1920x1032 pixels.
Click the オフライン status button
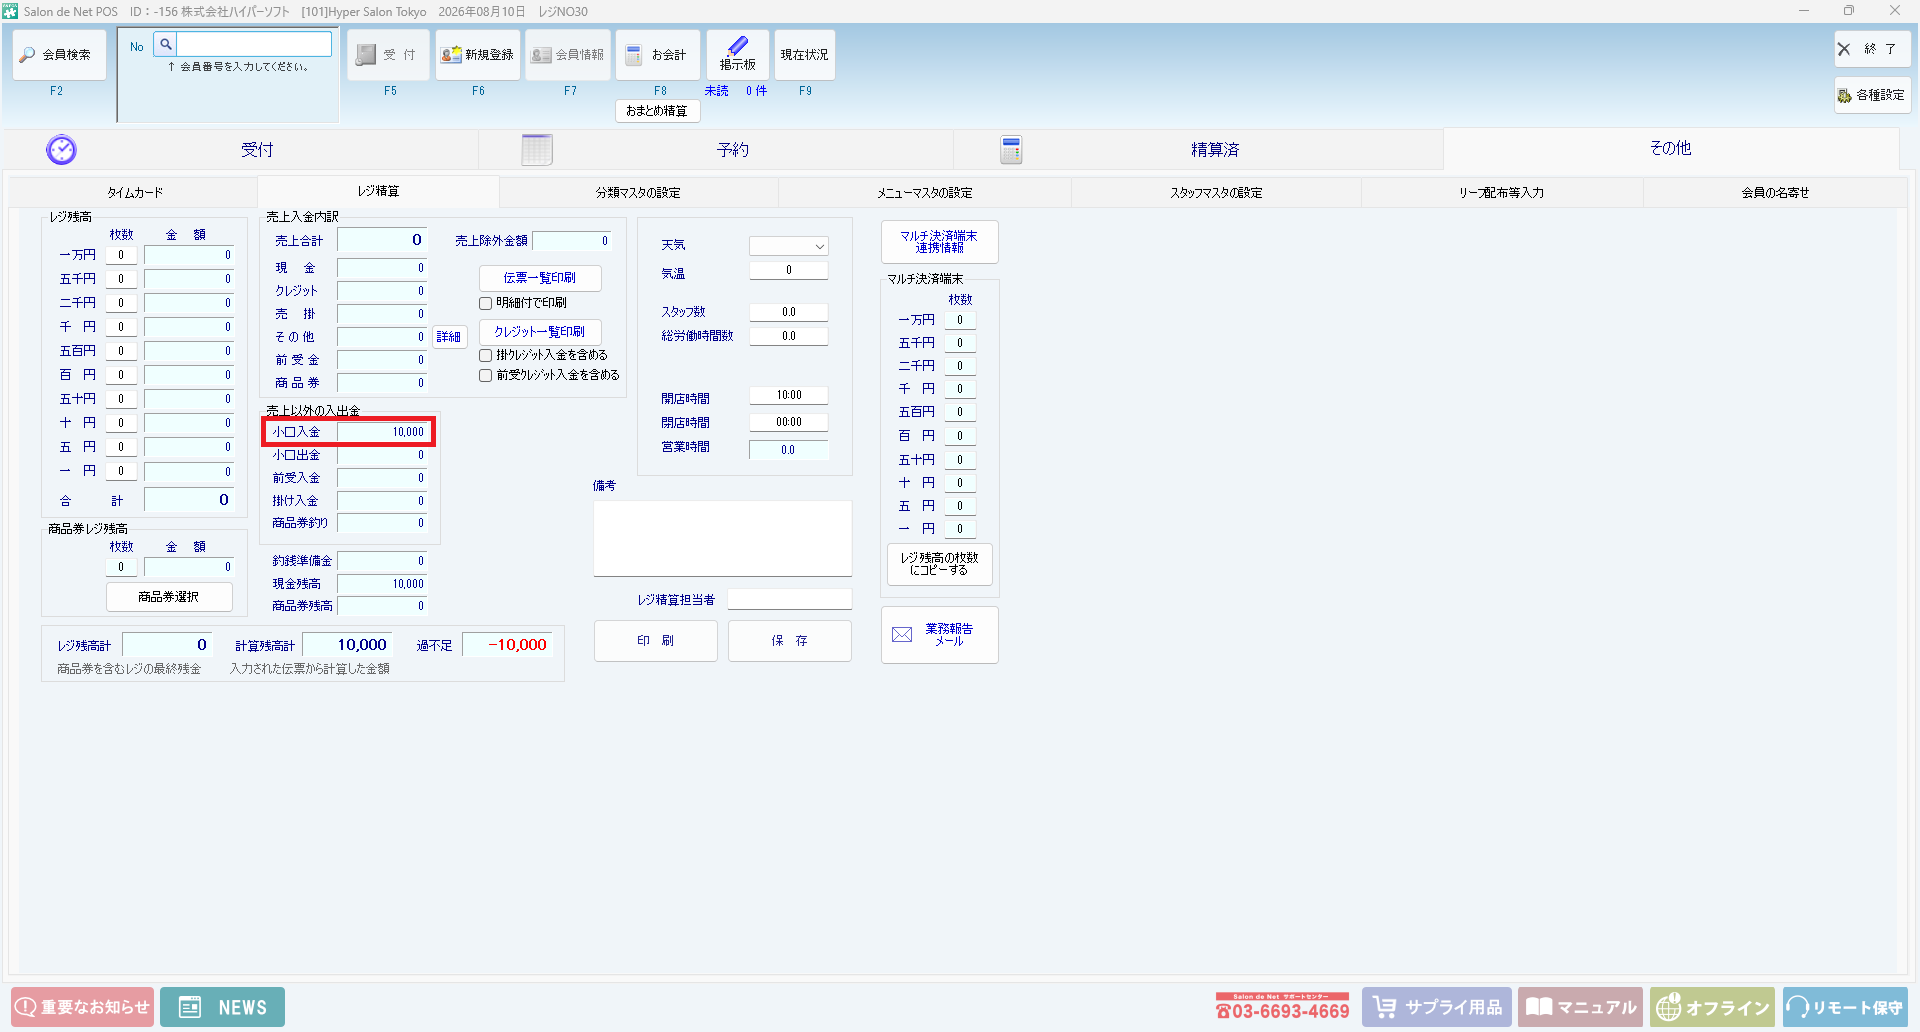click(x=1713, y=1007)
